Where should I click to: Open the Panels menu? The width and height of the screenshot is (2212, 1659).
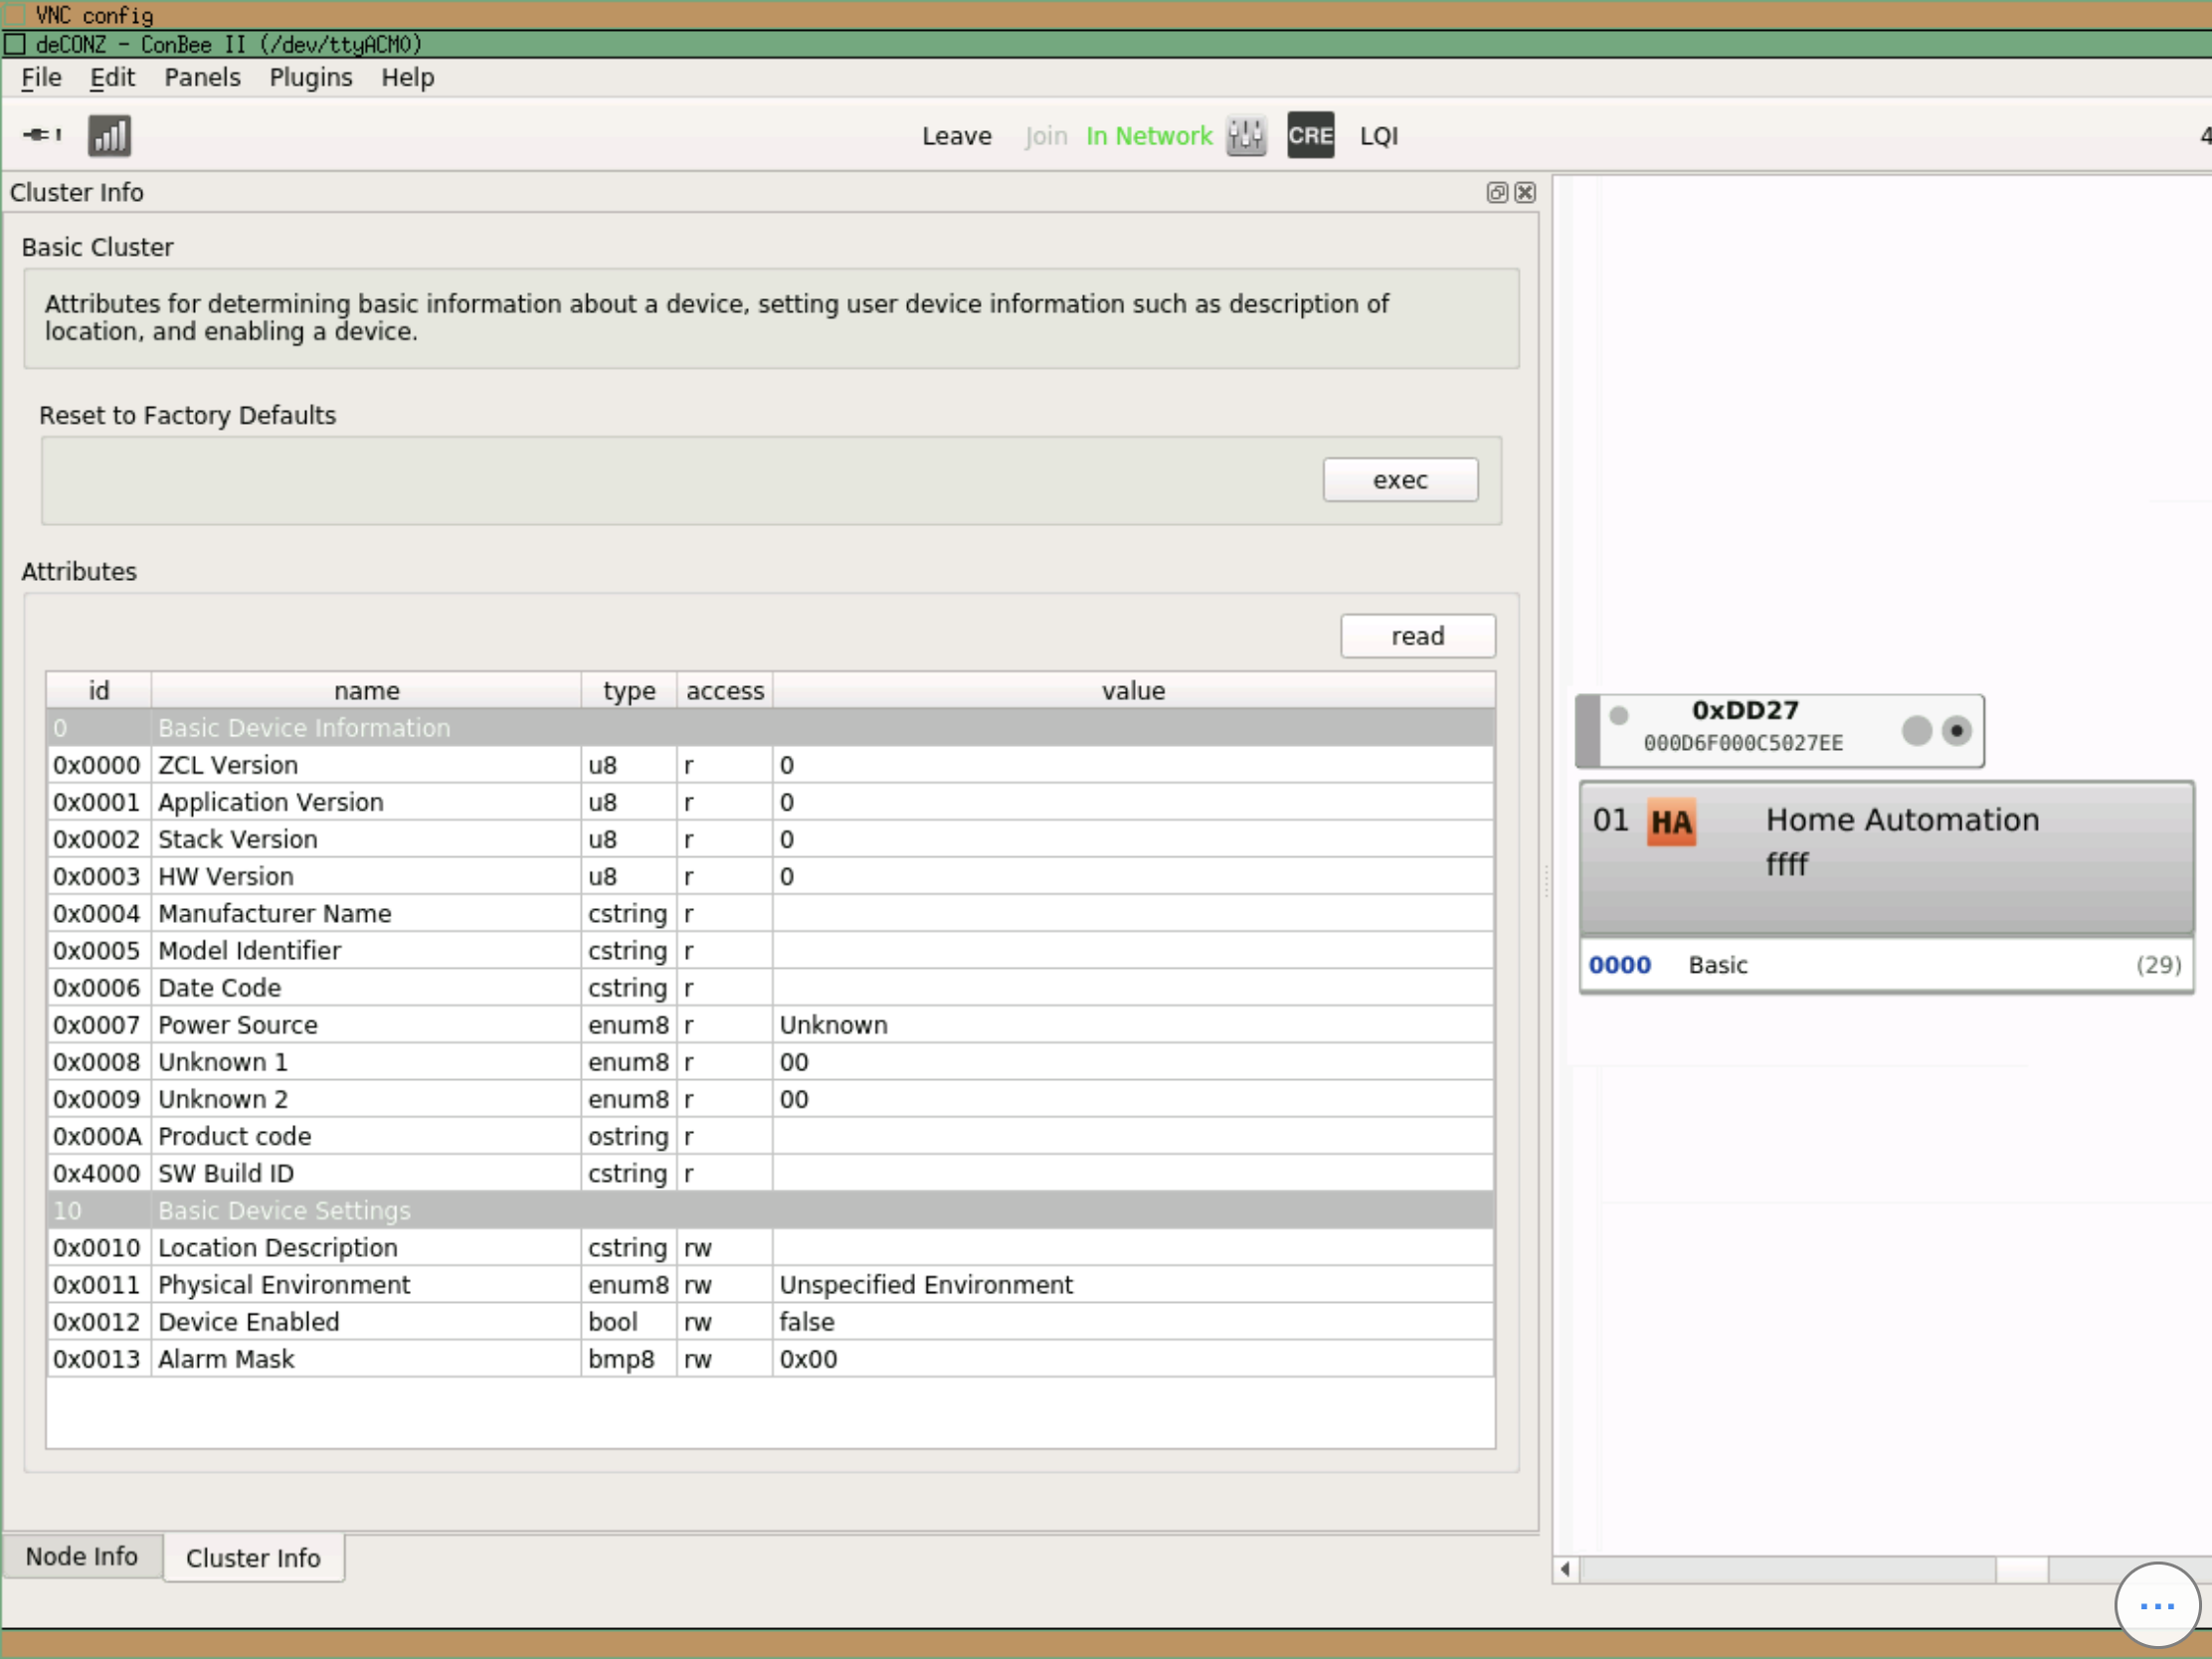click(x=202, y=77)
